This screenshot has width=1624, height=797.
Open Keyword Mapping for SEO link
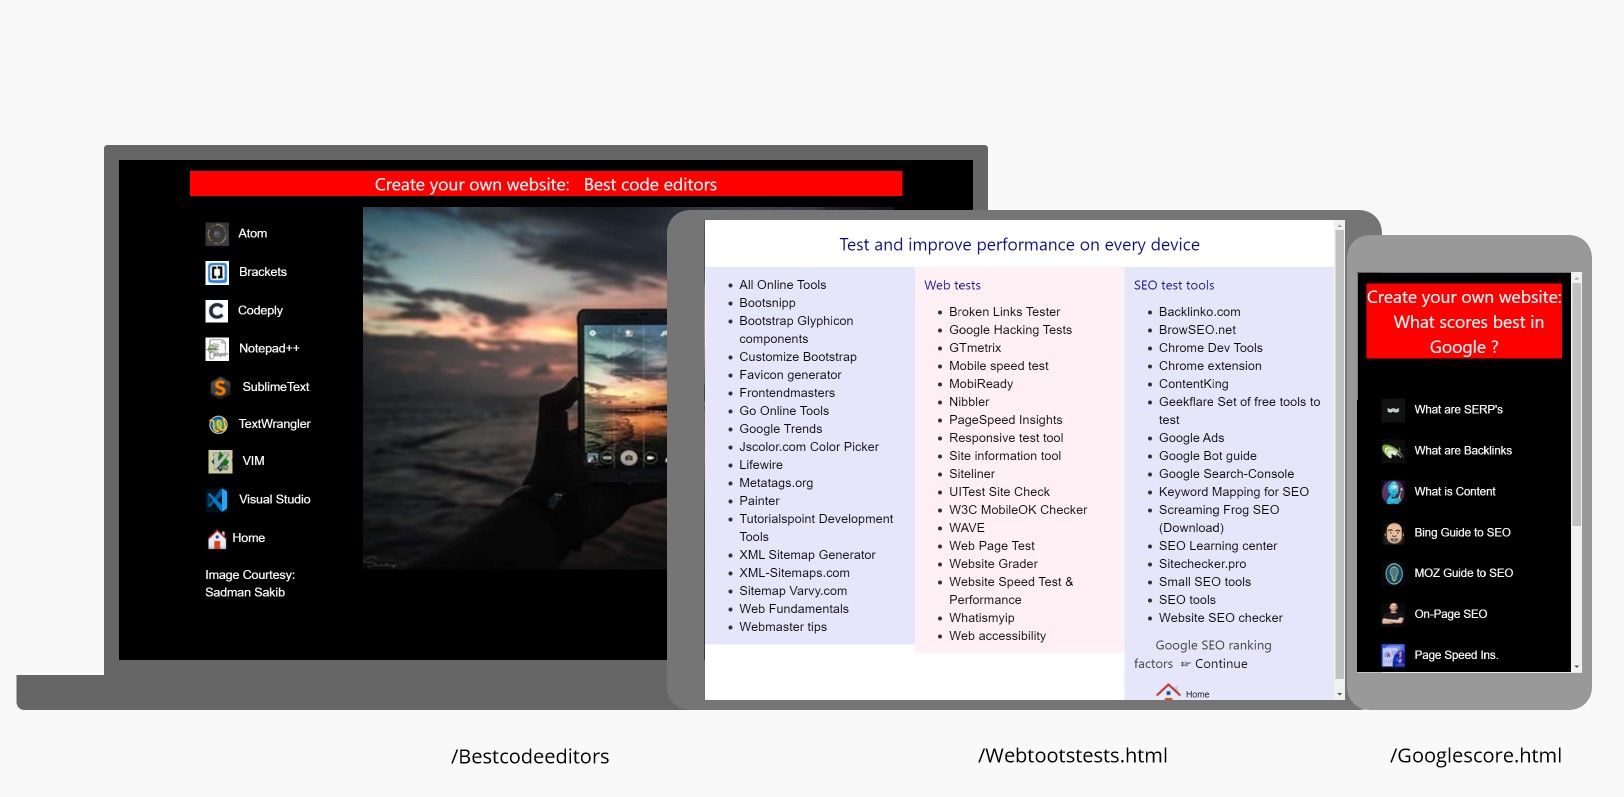click(1234, 492)
